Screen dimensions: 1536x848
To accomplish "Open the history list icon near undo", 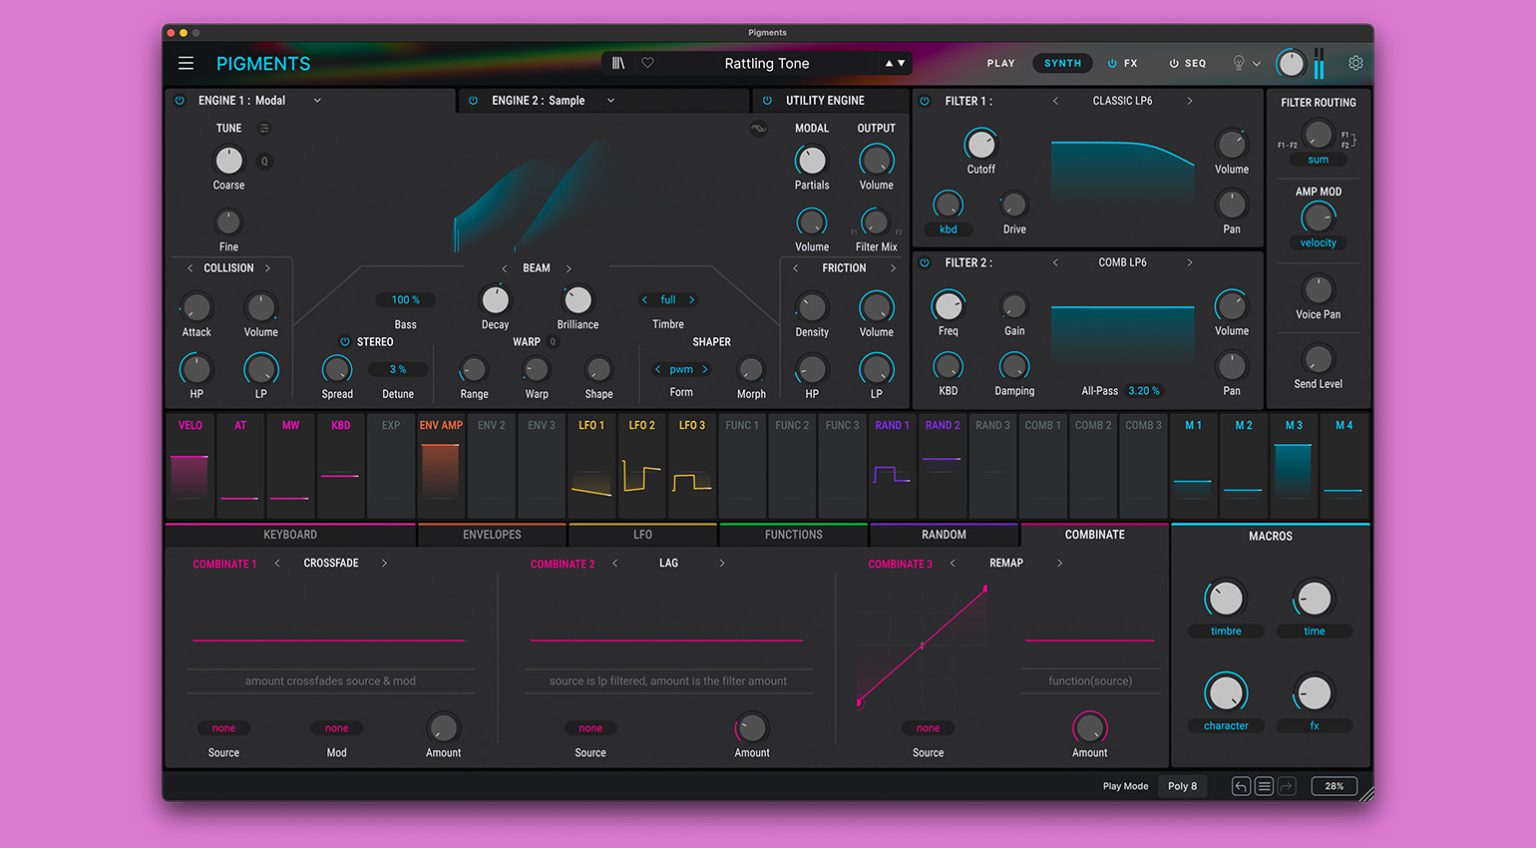I will (x=1263, y=786).
